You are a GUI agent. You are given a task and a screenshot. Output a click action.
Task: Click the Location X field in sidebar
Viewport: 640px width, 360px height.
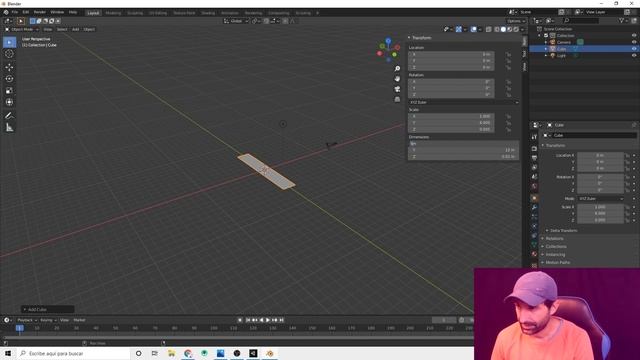[x=451, y=54]
